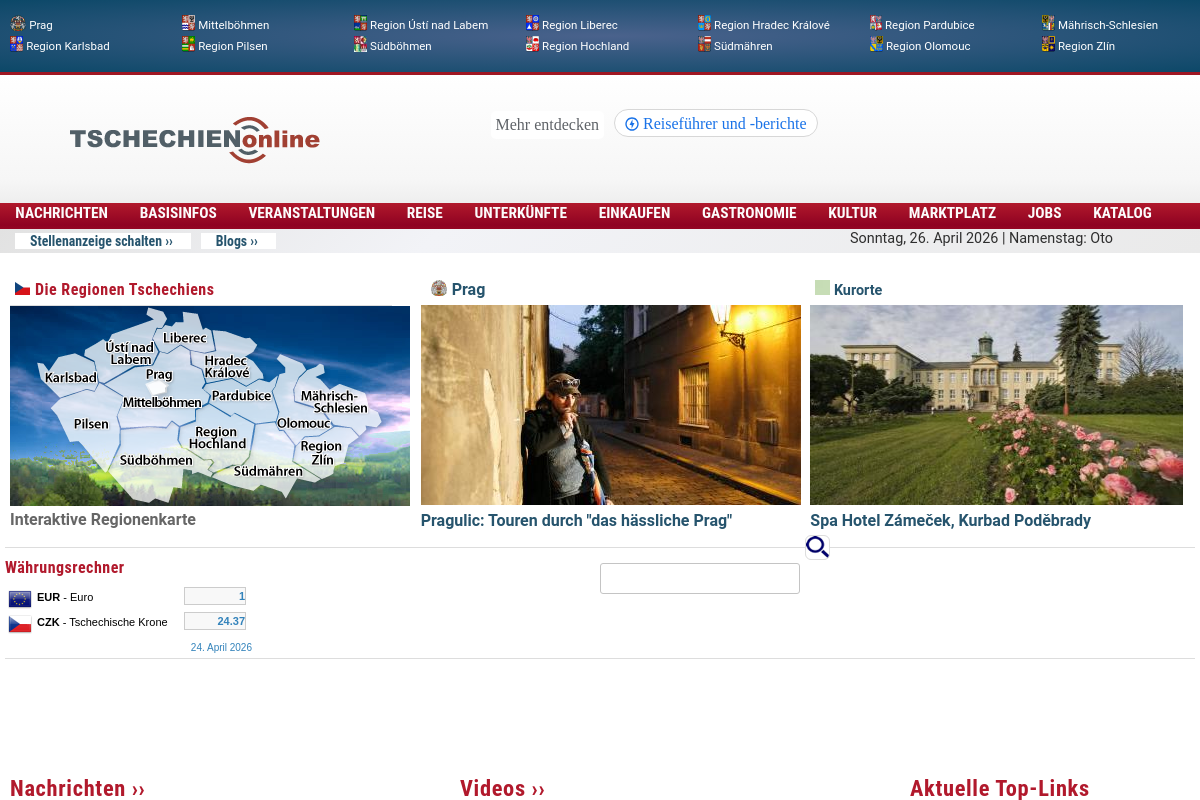Select the Region Karlsbad flag icon
Screen dimensions: 1200x800
pos(16,44)
